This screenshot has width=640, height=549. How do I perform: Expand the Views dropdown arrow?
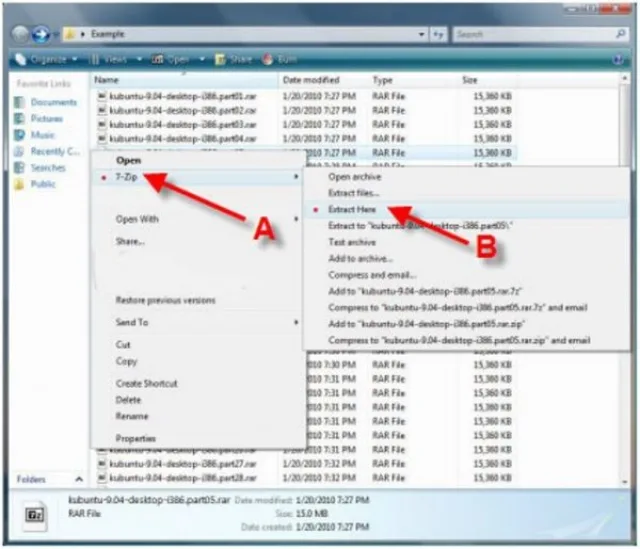tap(139, 60)
